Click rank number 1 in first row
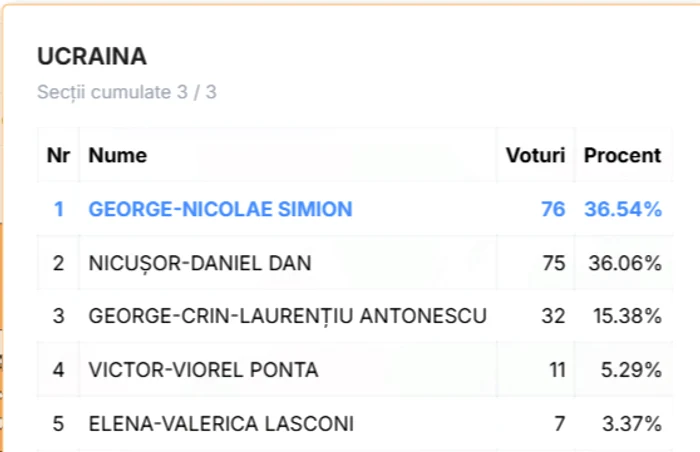The image size is (700, 452). pyautogui.click(x=58, y=209)
